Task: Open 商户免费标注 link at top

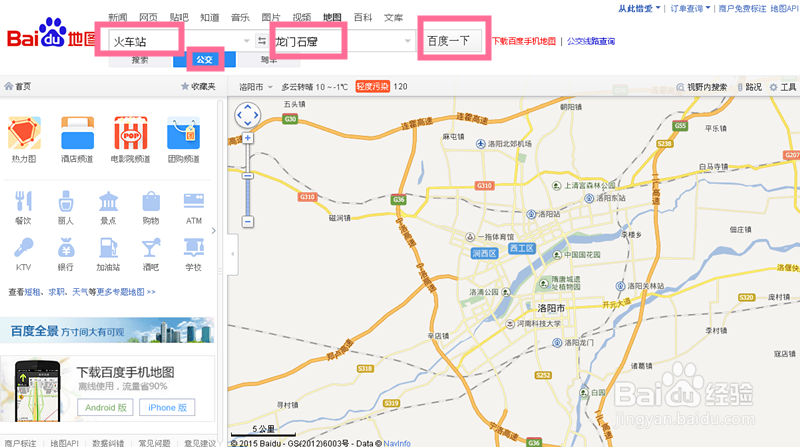Action: pyautogui.click(x=742, y=8)
